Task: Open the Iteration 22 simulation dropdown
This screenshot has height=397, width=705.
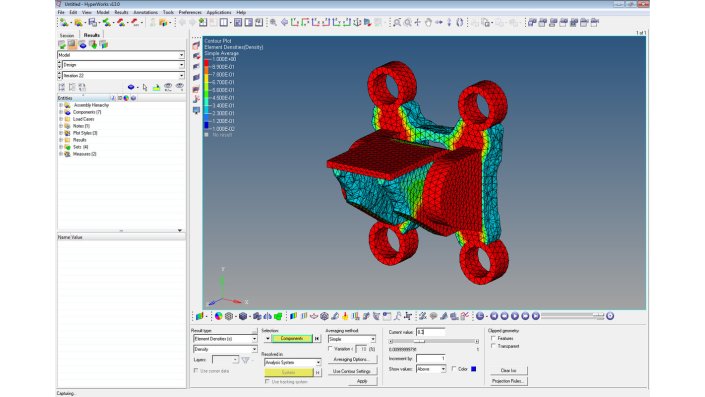Action: 123,76
